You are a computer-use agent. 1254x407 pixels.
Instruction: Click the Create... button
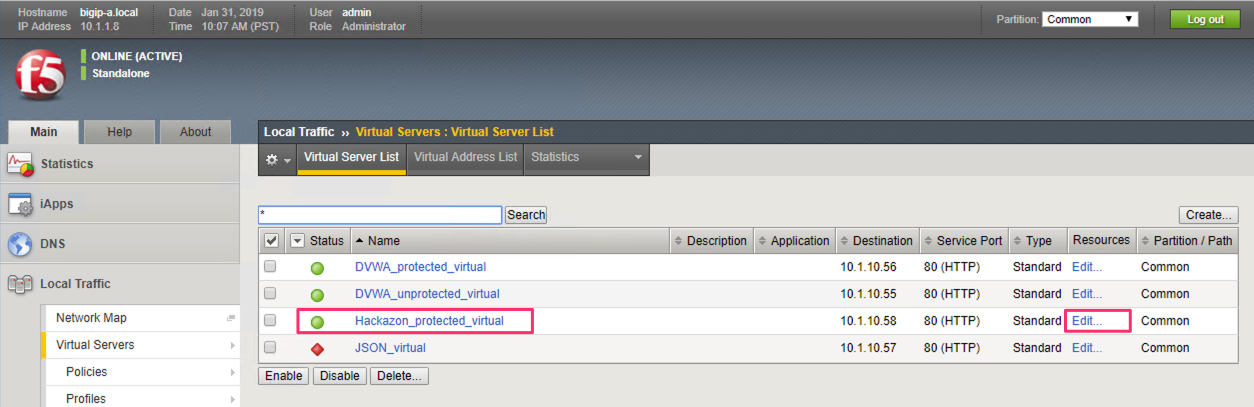[1208, 215]
